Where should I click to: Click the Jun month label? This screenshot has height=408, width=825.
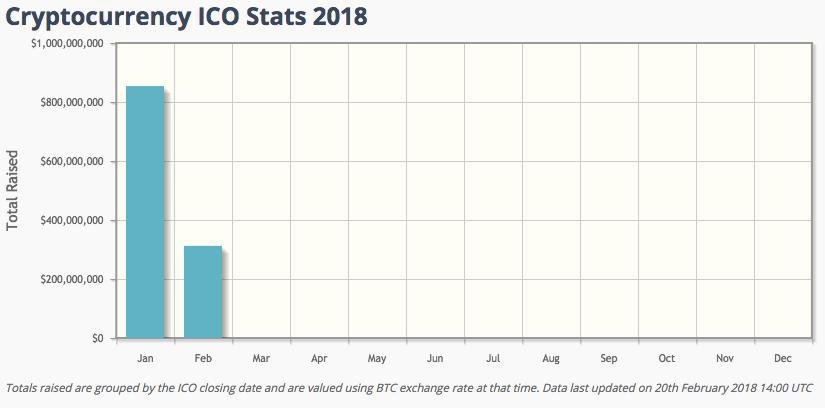coord(435,358)
